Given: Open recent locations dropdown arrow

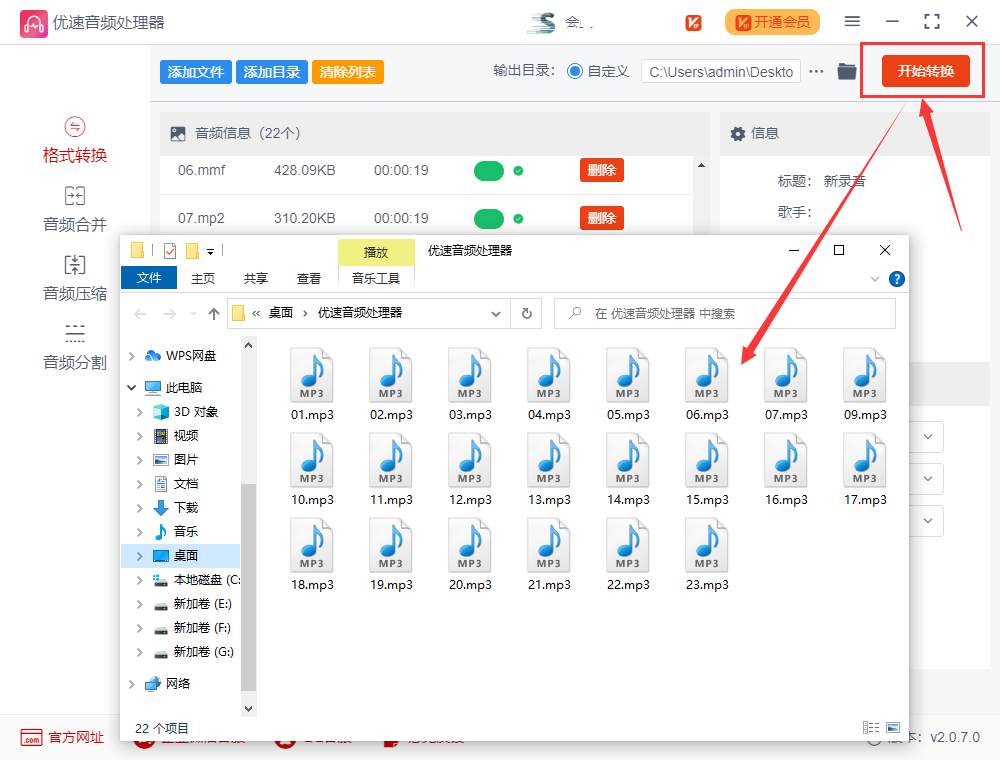Looking at the screenshot, I should tap(193, 314).
